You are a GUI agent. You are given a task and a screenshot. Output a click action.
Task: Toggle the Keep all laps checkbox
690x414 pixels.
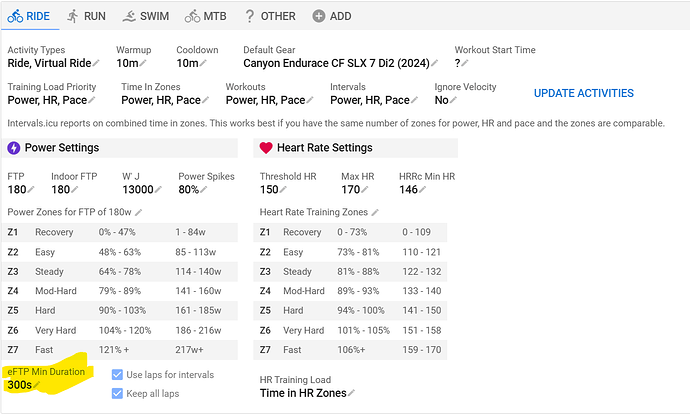(x=117, y=393)
